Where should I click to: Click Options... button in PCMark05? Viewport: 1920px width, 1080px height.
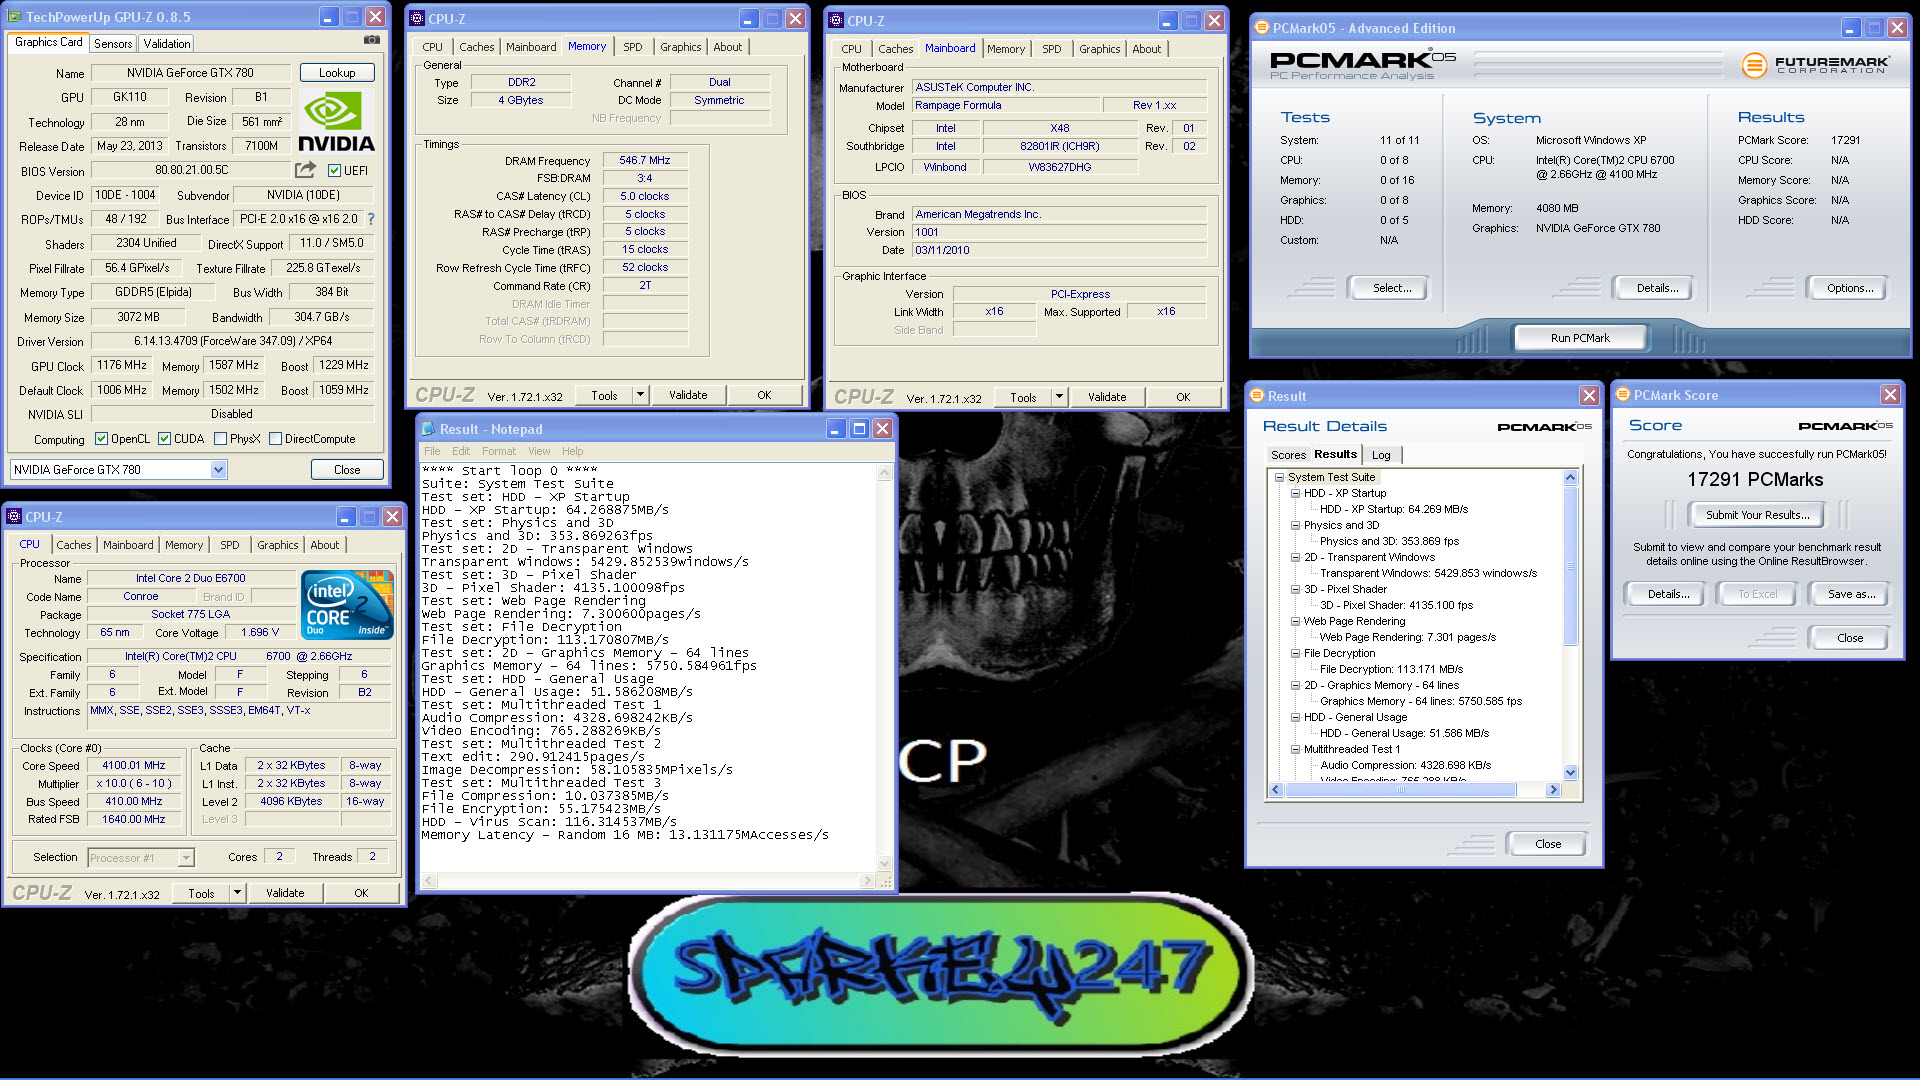(1850, 288)
